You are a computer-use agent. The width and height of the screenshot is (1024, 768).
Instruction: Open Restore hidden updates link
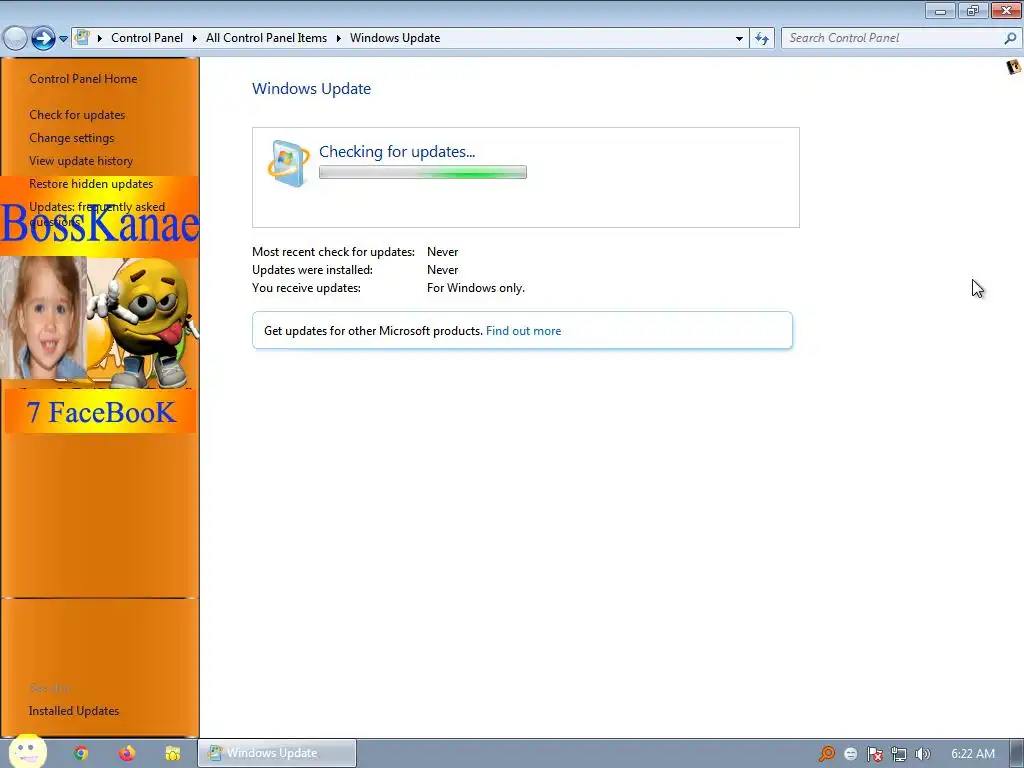click(x=91, y=184)
